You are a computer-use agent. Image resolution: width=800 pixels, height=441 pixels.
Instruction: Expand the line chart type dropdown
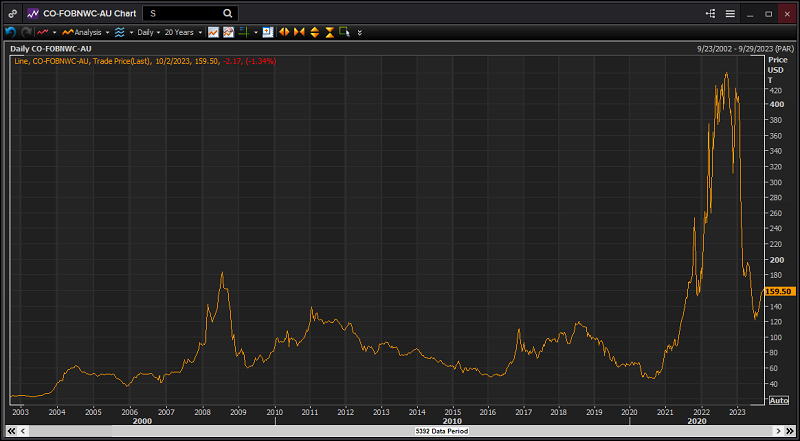click(54, 32)
